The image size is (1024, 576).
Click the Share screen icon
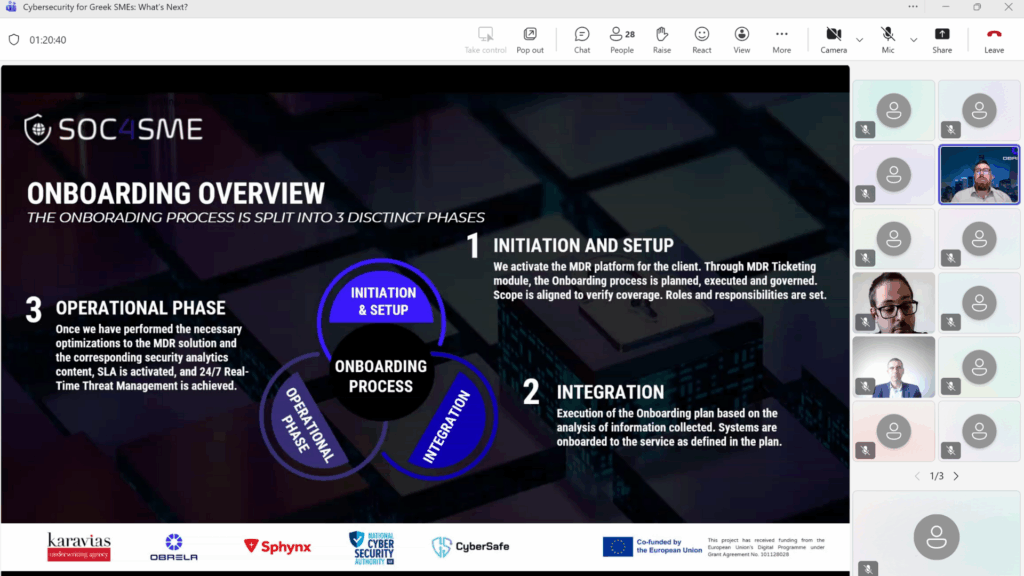point(942,39)
